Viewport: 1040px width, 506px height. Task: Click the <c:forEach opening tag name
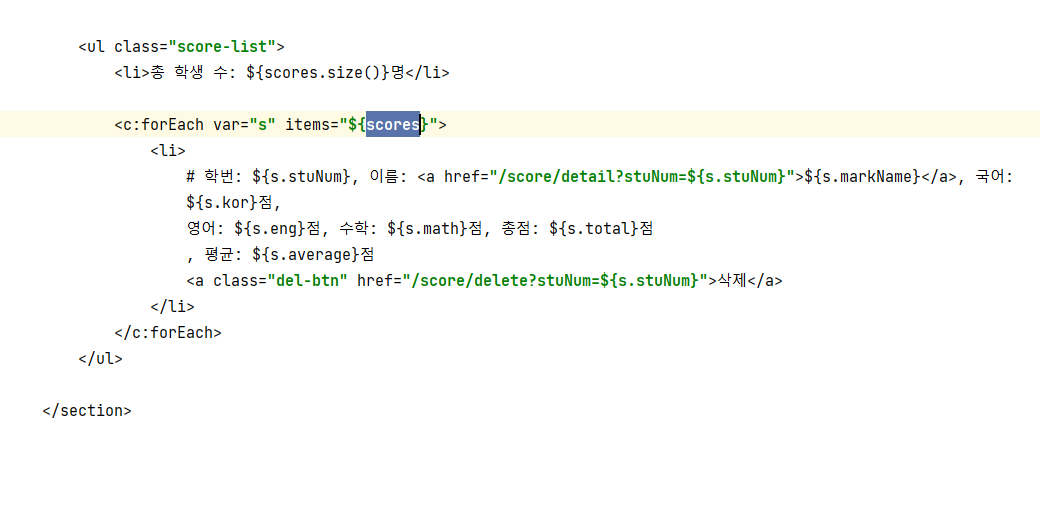point(159,125)
